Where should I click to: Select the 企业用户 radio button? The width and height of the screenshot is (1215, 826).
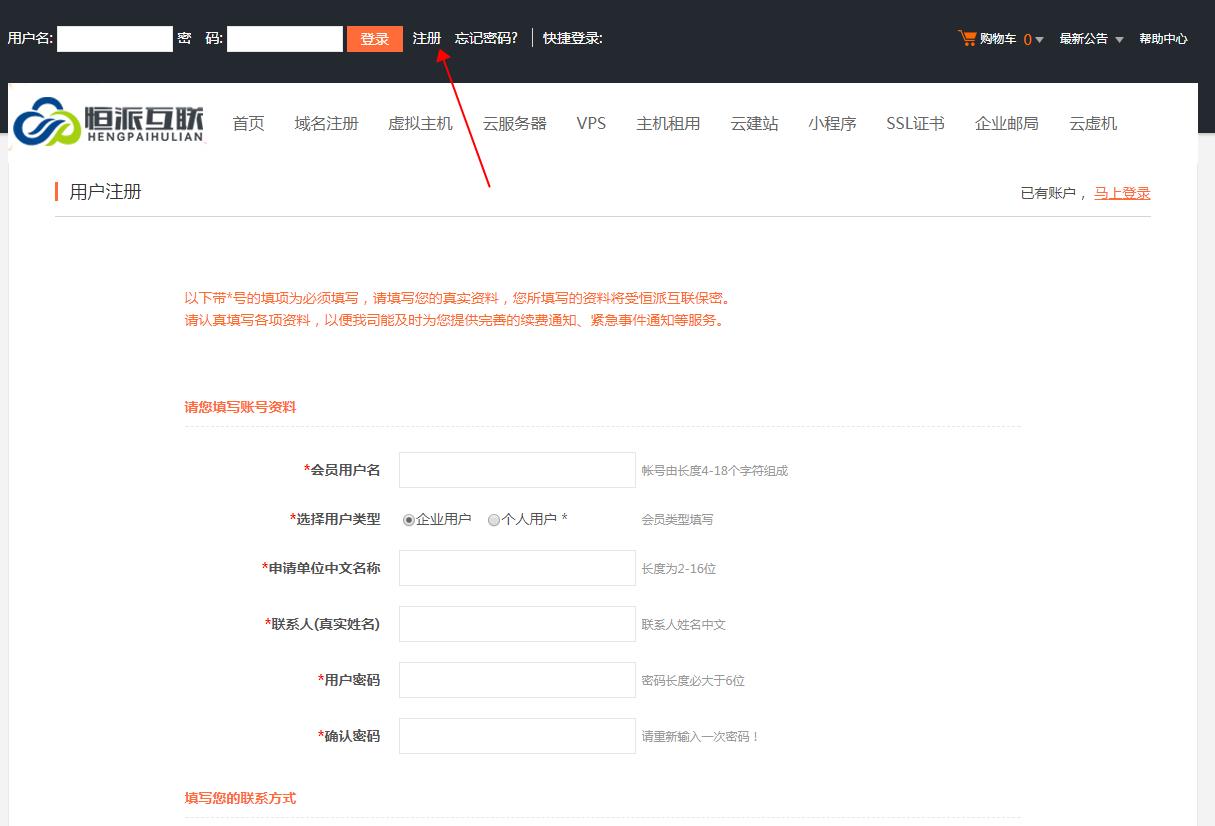pos(409,519)
